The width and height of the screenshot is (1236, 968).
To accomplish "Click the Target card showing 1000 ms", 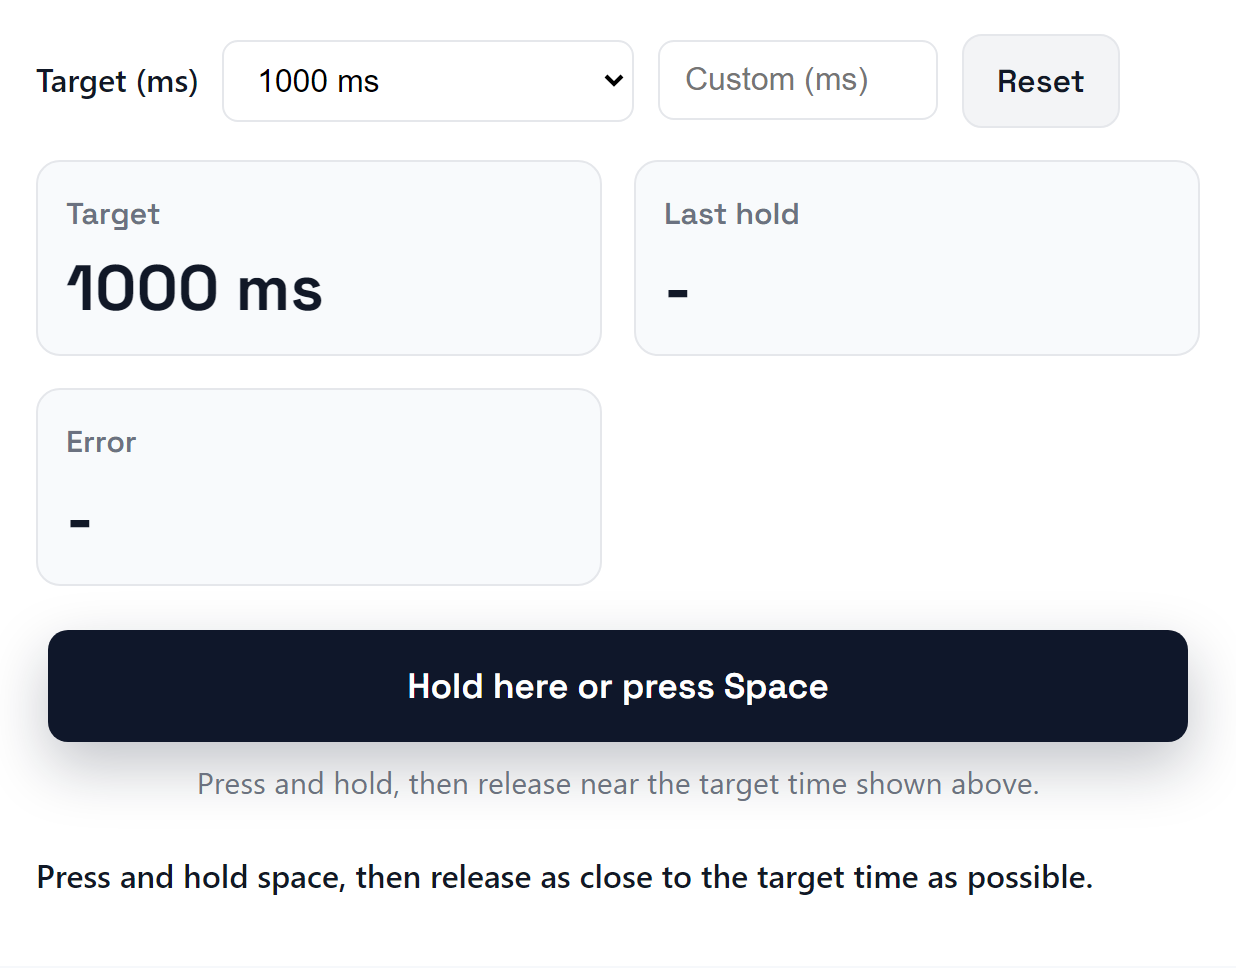I will (x=318, y=257).
